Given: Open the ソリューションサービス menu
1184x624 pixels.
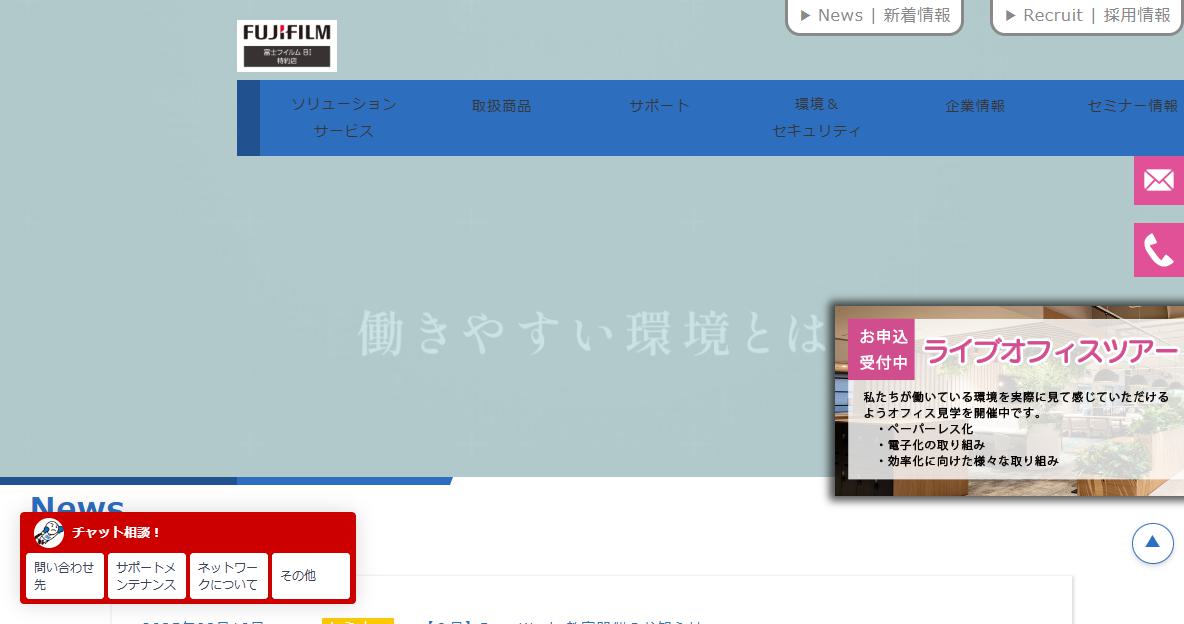Looking at the screenshot, I should (x=344, y=118).
